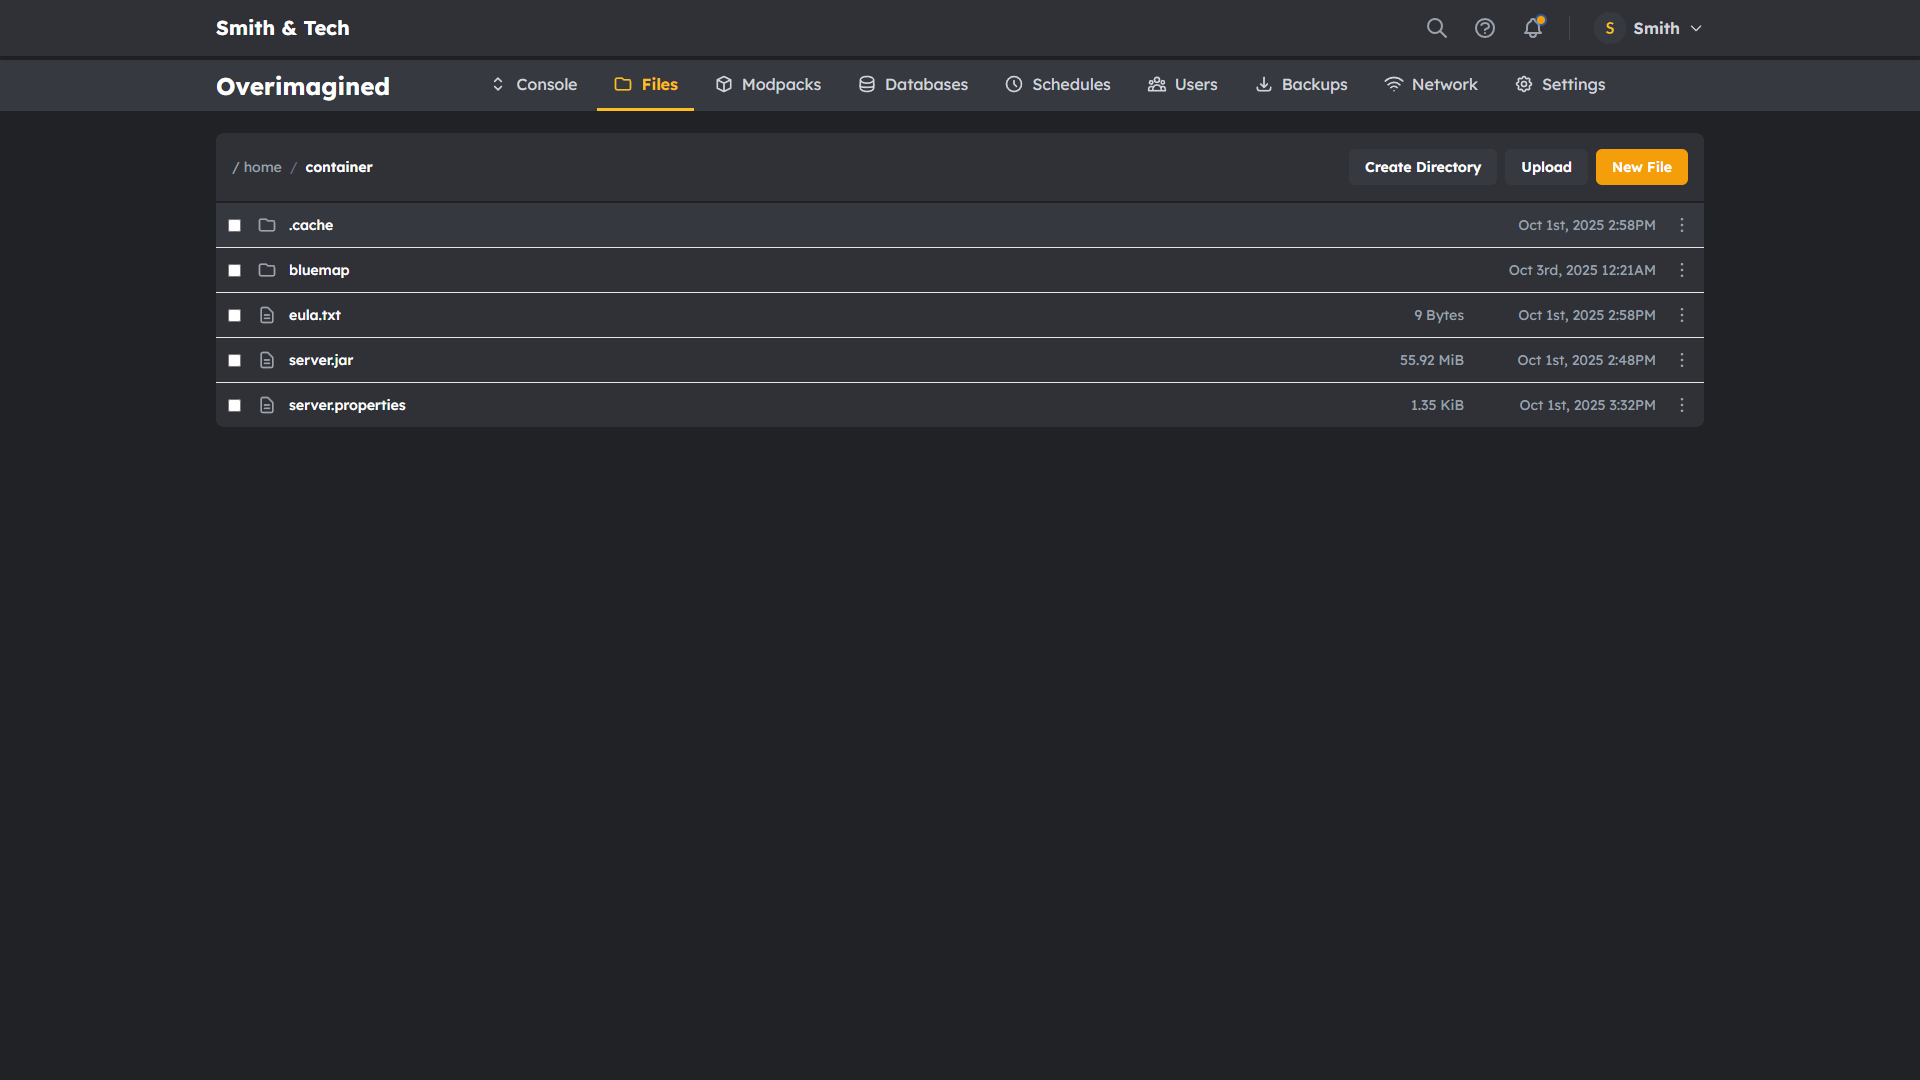Open three-dot menu for server.properties
The width and height of the screenshot is (1920, 1080).
pyautogui.click(x=1682, y=405)
